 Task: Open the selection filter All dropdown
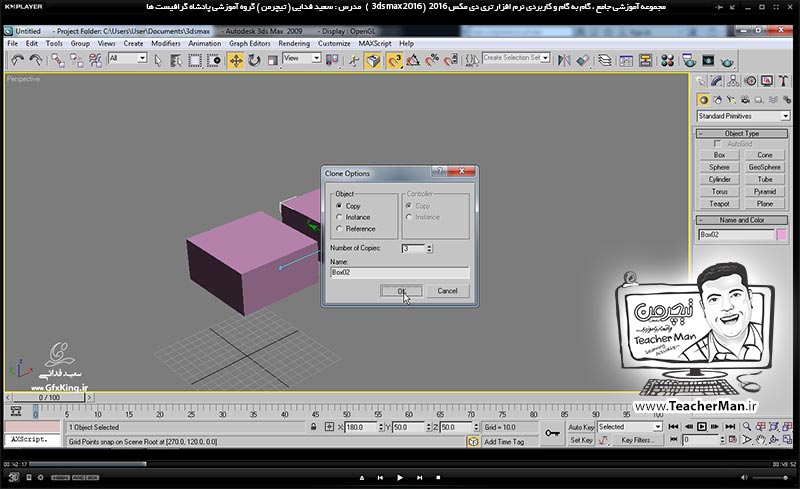[128, 58]
